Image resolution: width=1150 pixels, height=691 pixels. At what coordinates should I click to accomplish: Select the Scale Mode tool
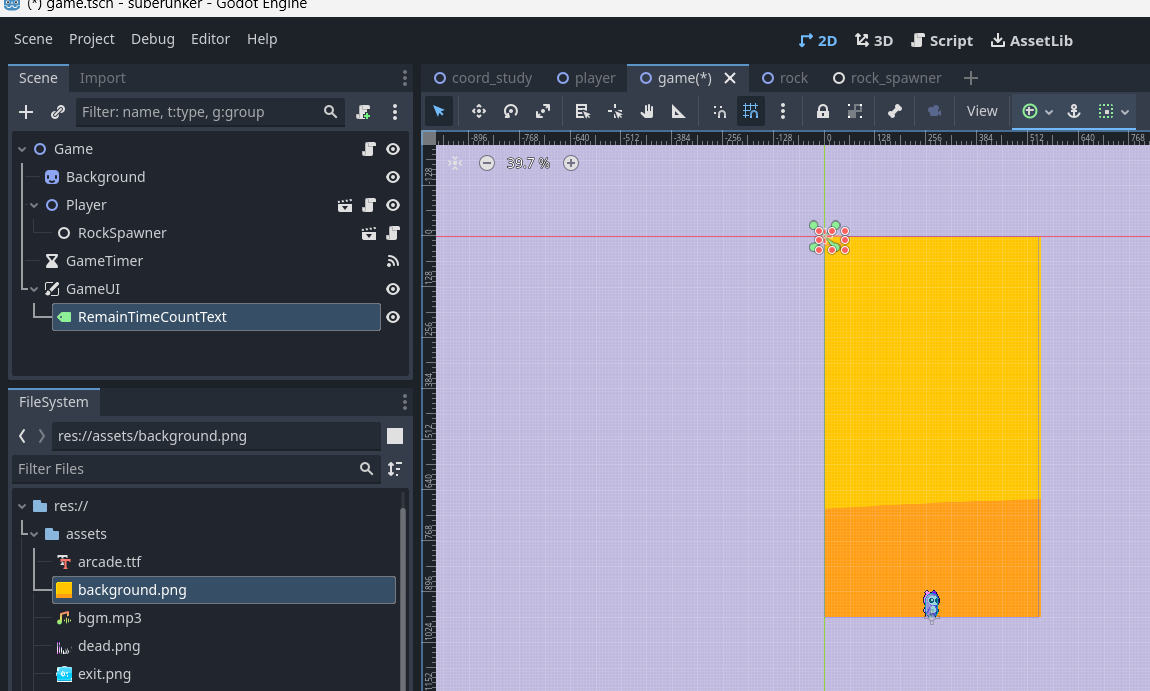[543, 111]
